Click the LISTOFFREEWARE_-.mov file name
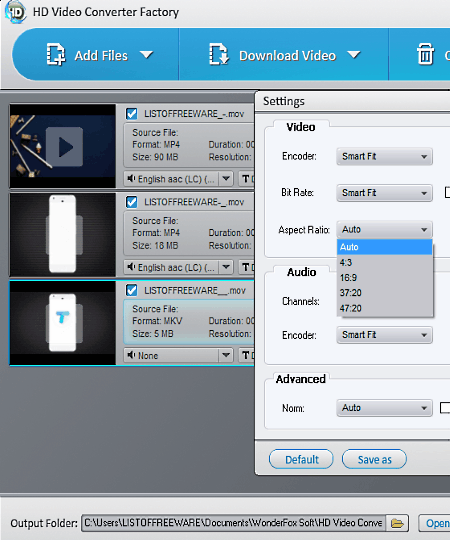Screen dimensions: 450x540 click(194, 114)
